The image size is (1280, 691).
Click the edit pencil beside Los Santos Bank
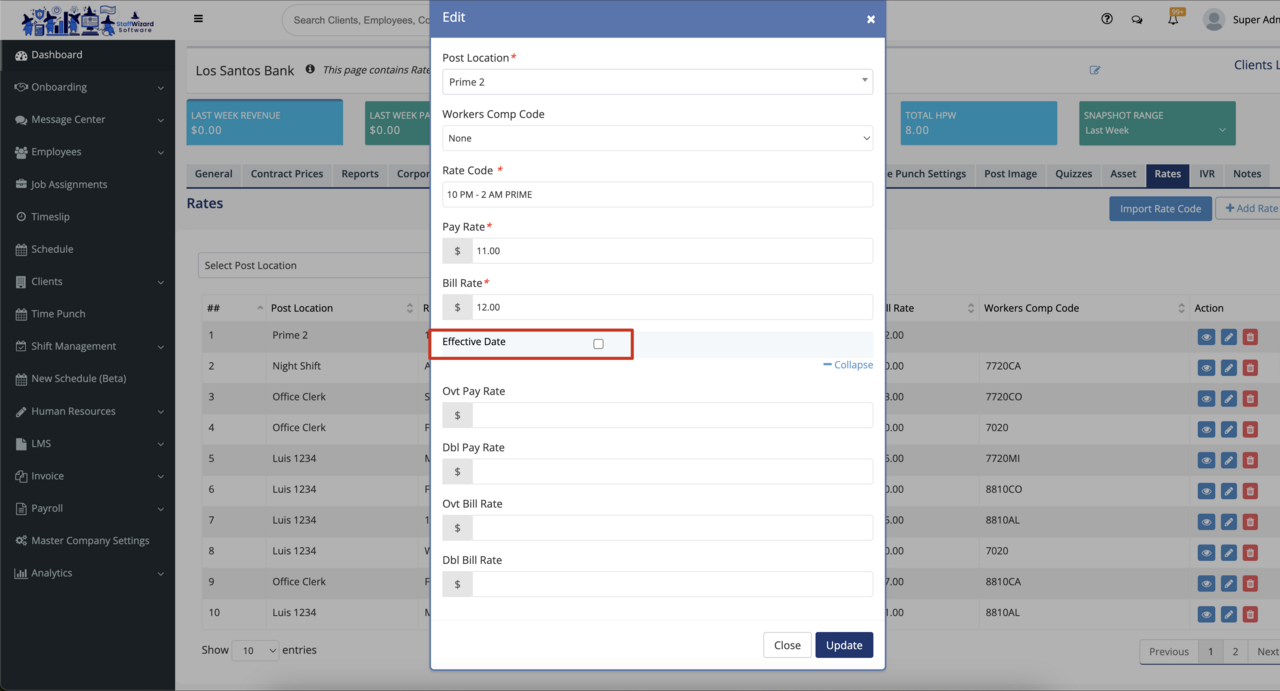[x=1095, y=70]
